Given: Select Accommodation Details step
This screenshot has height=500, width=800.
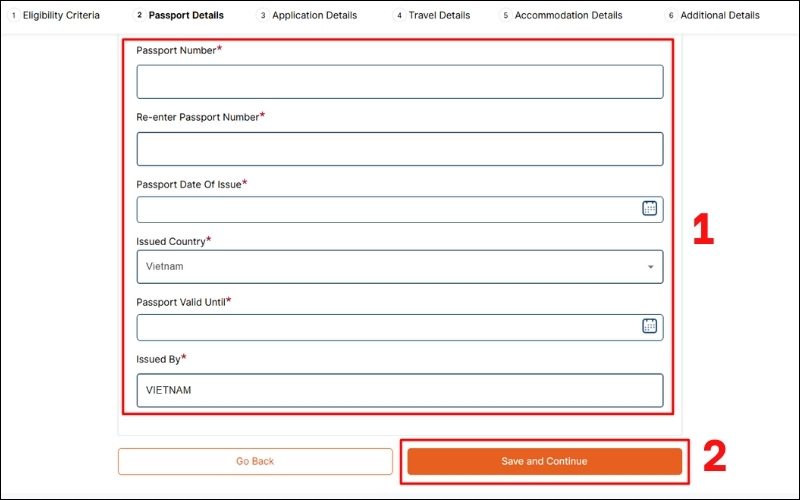Looking at the screenshot, I should [x=568, y=15].
